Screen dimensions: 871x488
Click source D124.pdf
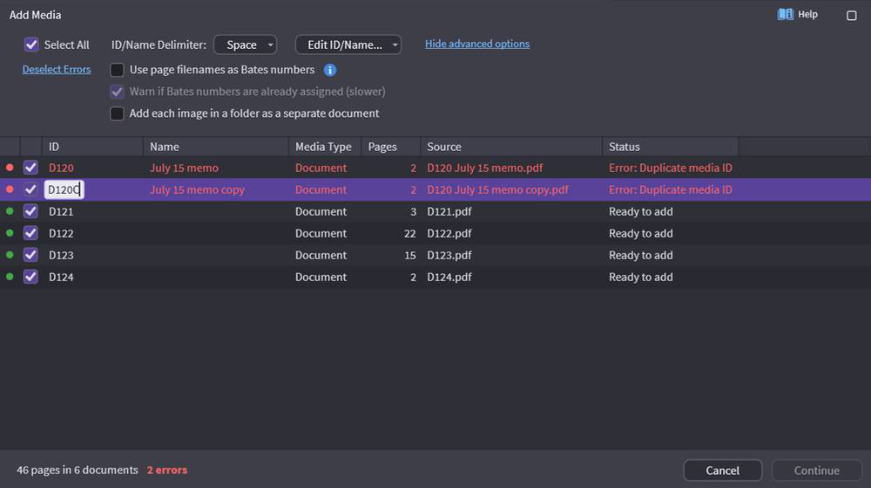[x=449, y=276]
